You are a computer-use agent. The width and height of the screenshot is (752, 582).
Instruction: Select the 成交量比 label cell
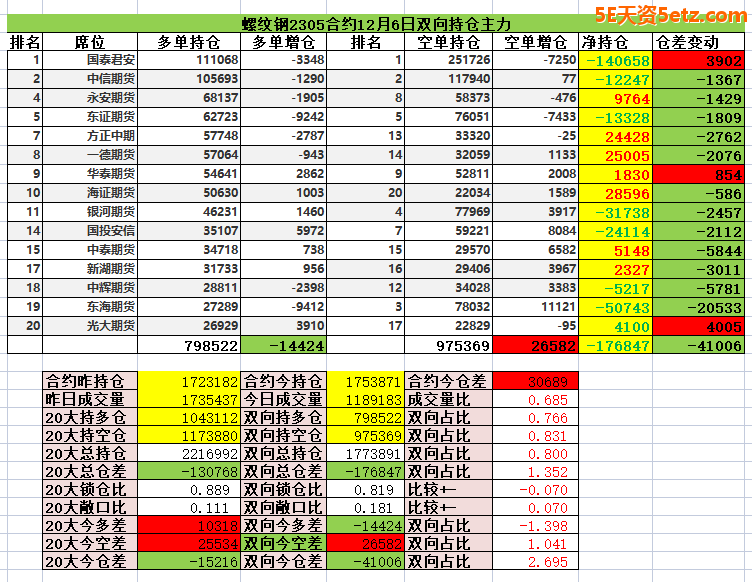pos(448,399)
